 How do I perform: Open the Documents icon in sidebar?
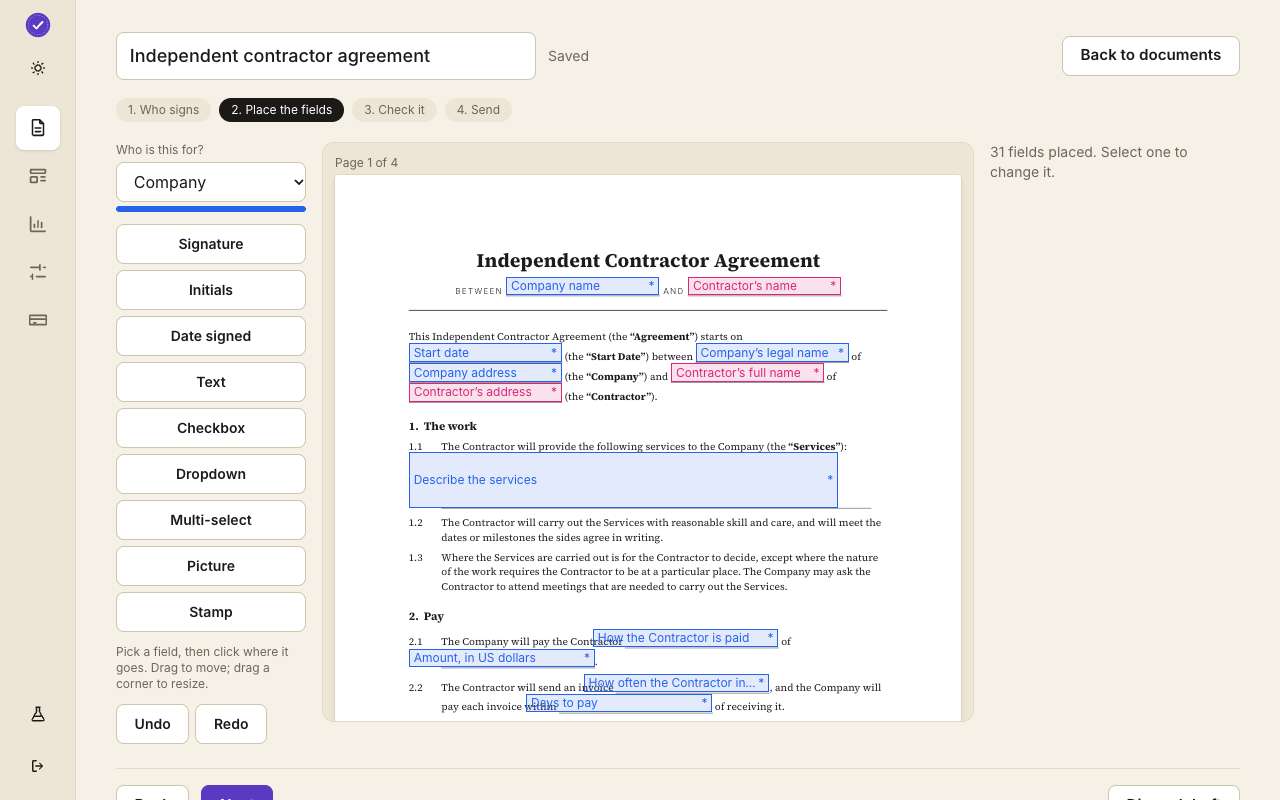(38, 128)
